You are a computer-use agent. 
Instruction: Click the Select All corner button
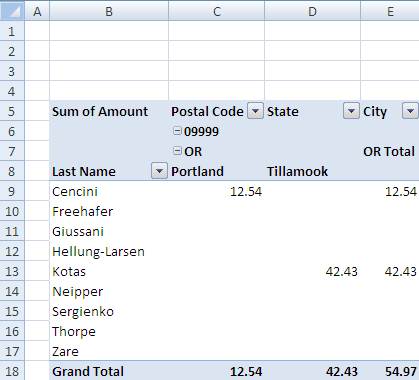12,11
